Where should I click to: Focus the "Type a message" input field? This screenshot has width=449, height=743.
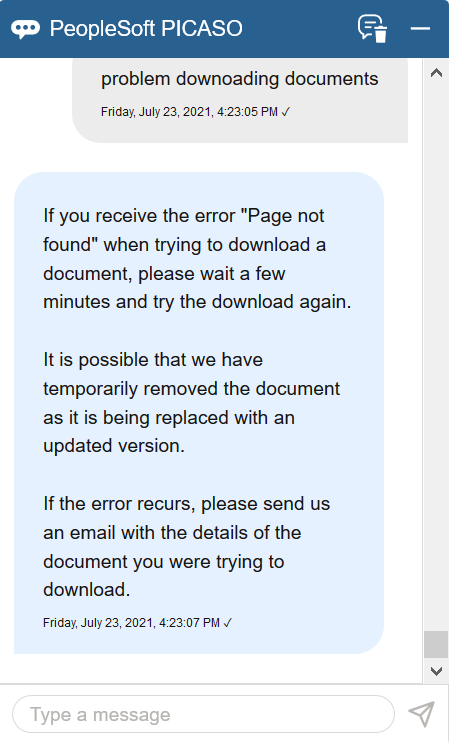coord(203,714)
